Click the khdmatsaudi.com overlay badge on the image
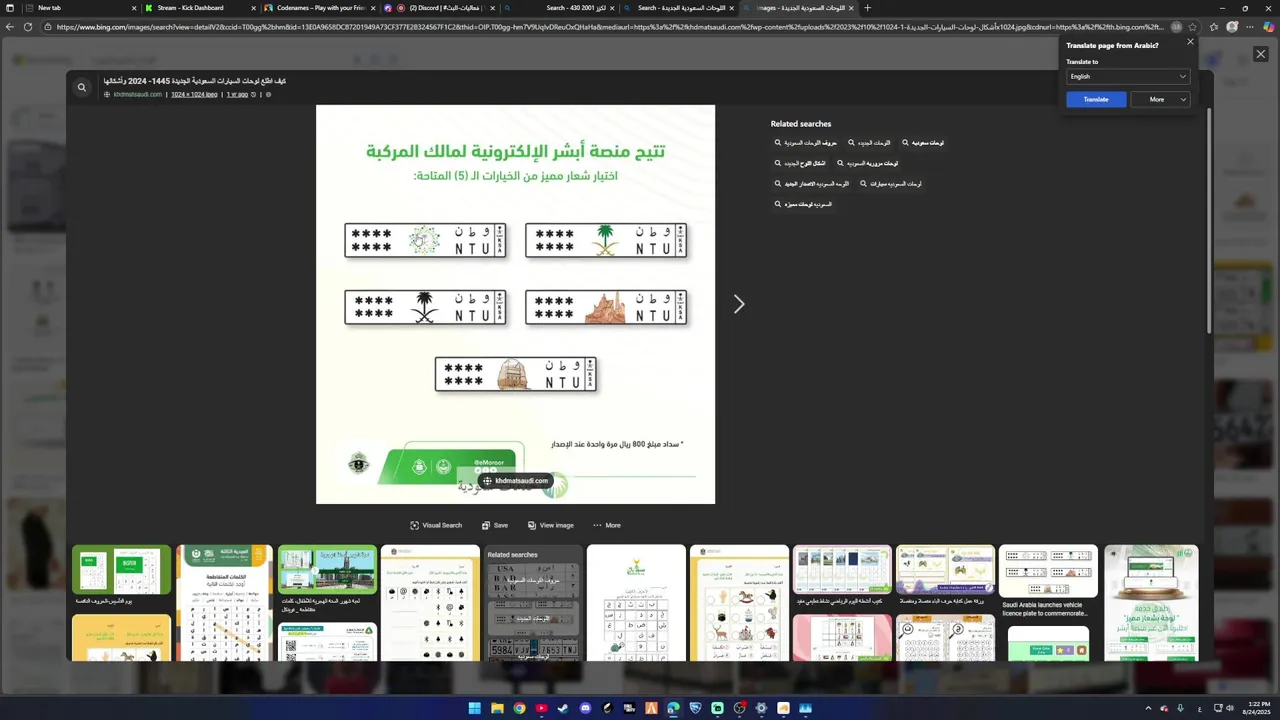This screenshot has width=1280, height=720. coord(515,481)
